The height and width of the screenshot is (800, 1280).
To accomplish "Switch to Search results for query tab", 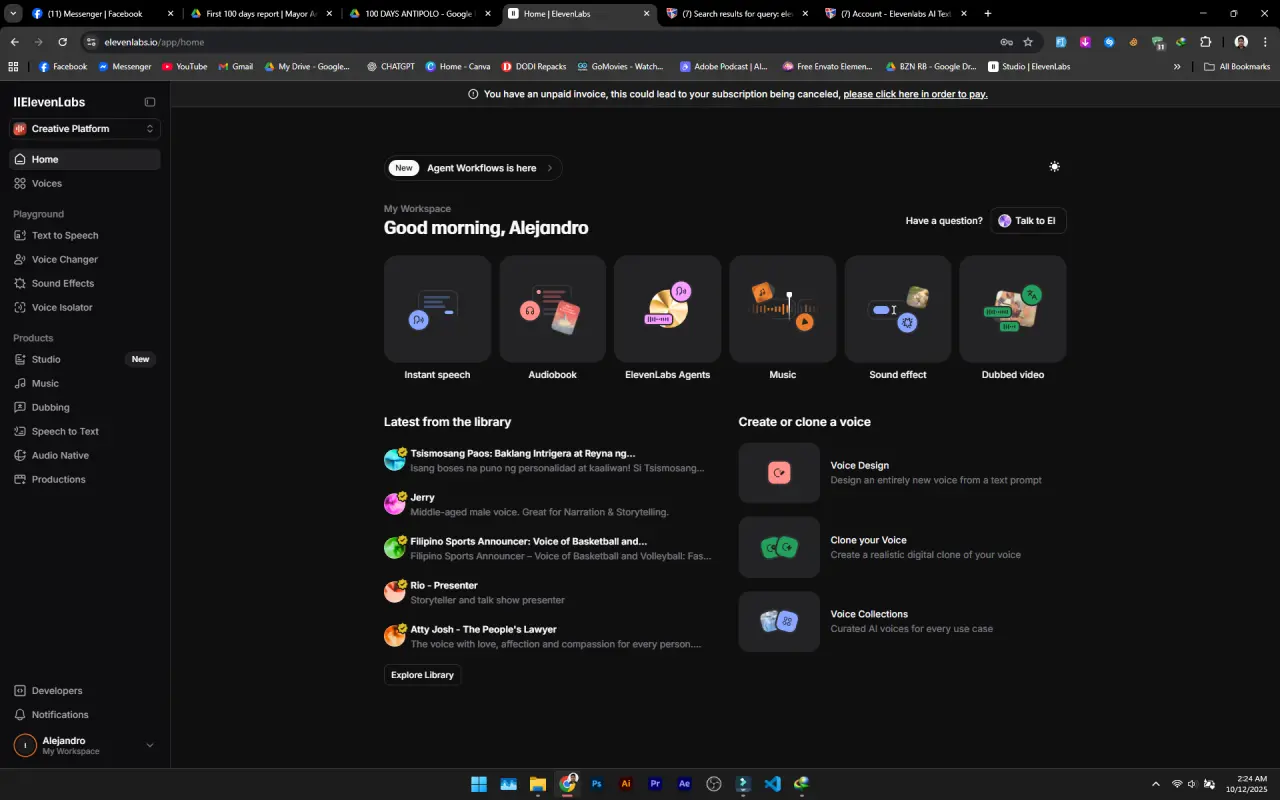I will pos(735,14).
